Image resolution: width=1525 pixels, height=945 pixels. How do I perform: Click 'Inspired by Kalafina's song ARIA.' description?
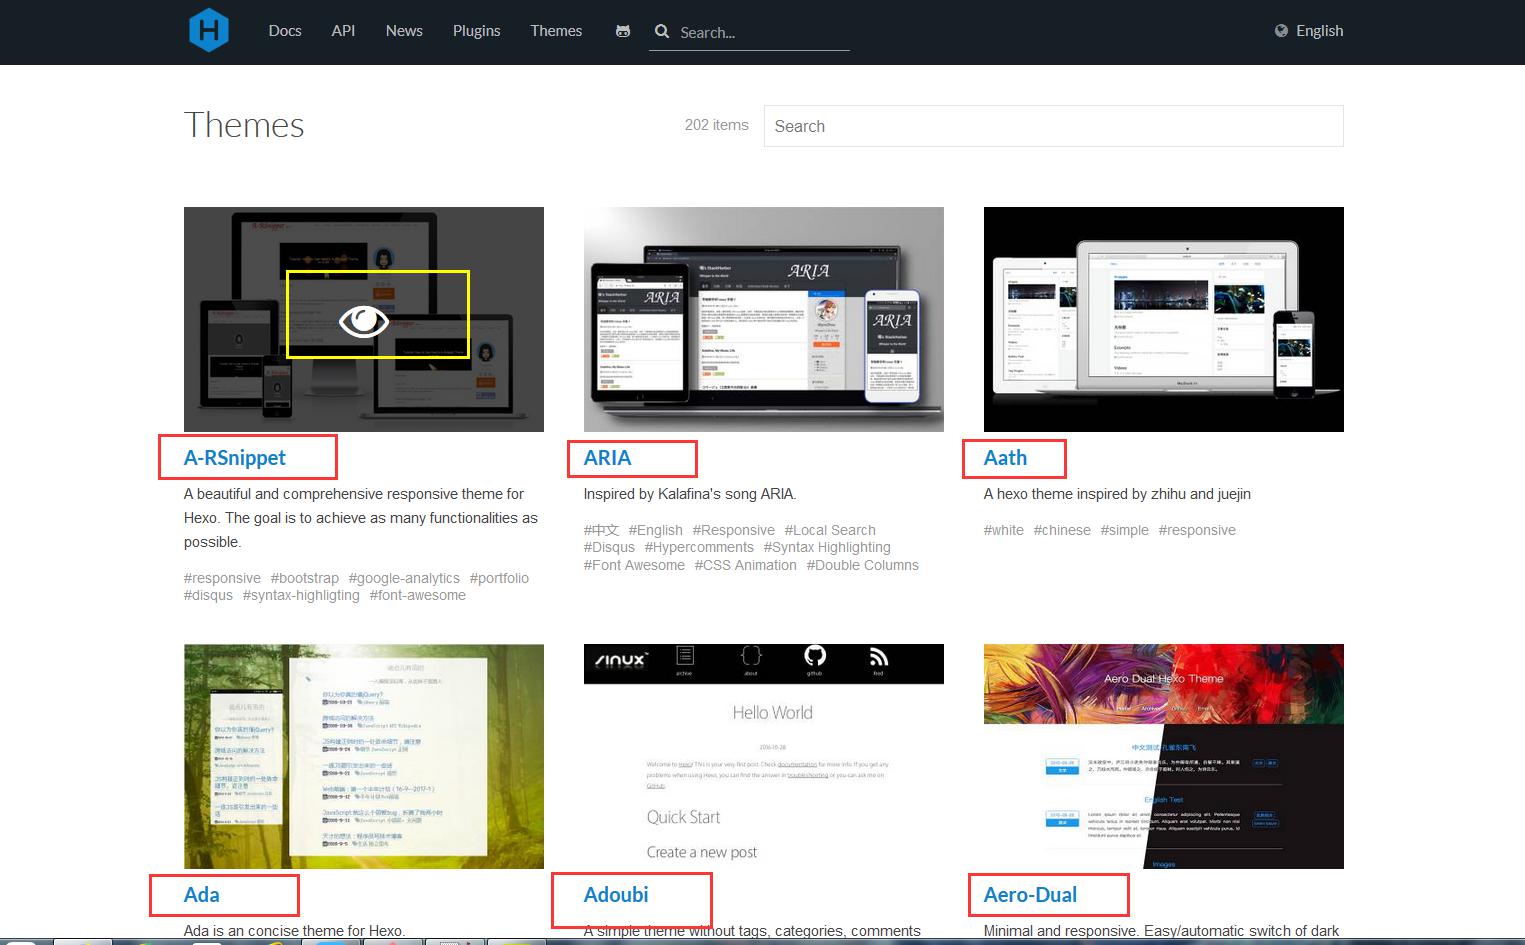(690, 494)
